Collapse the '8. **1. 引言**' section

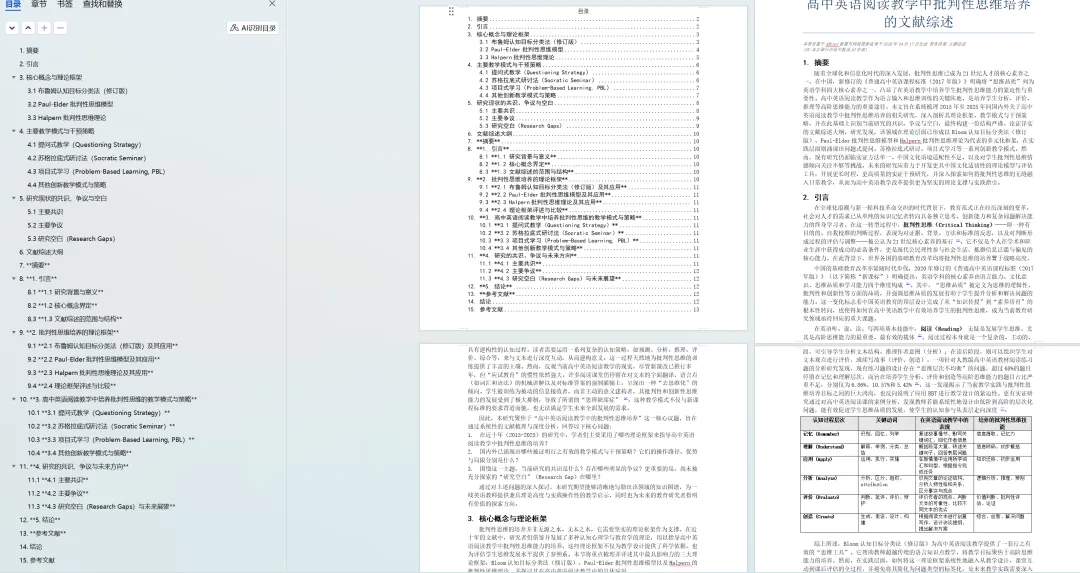click(13, 278)
